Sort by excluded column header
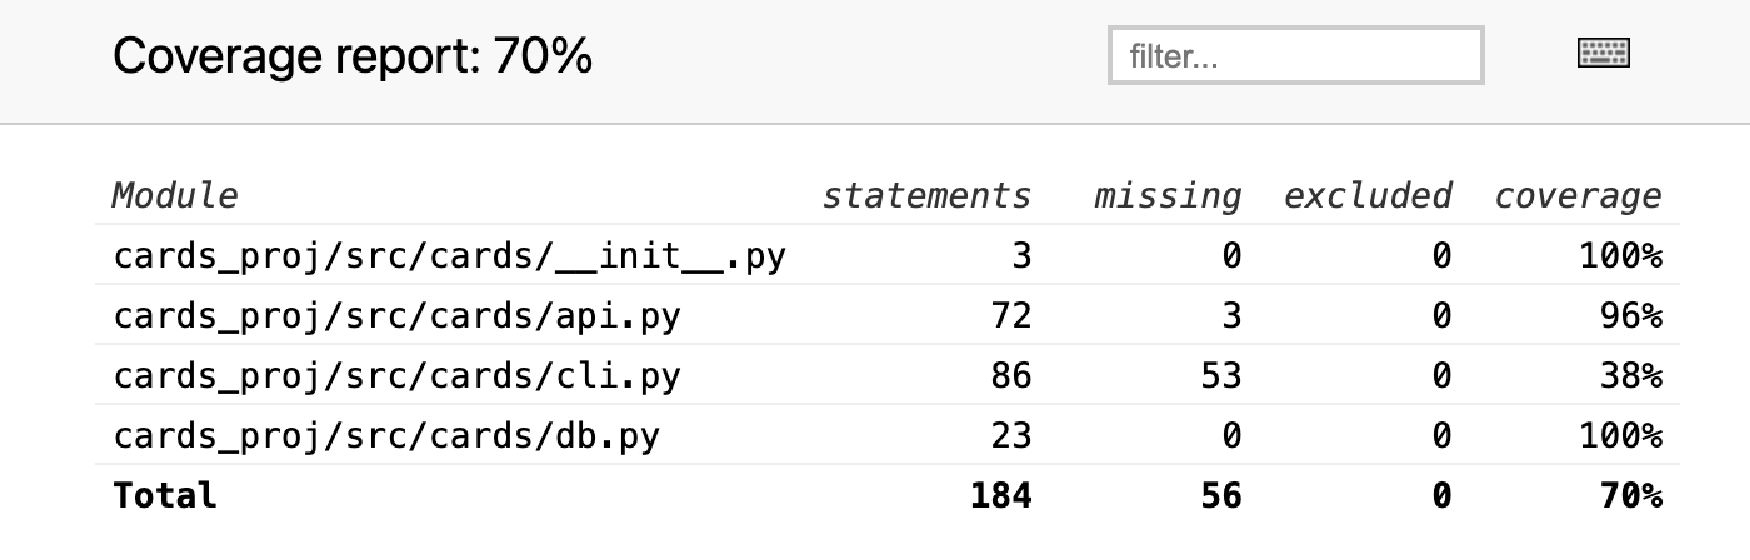This screenshot has height=560, width=1750. coord(1367,195)
